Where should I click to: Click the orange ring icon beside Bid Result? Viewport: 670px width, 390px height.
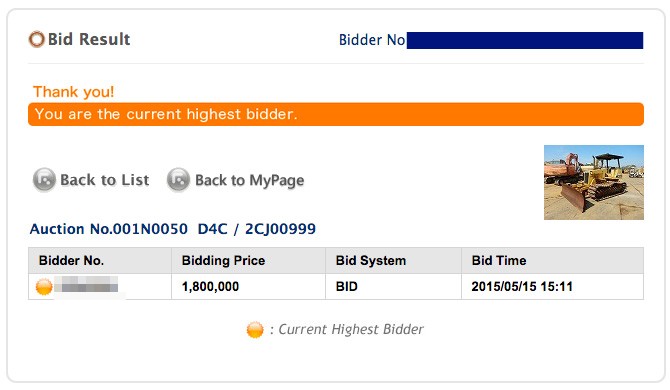(37, 39)
